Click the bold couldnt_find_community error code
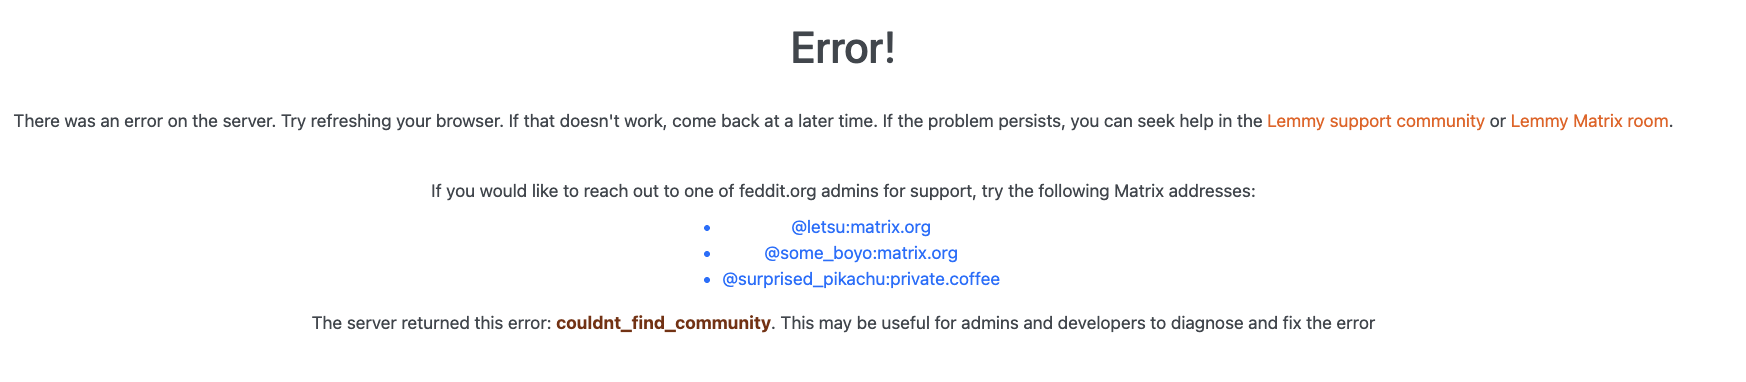The height and width of the screenshot is (382, 1746). click(x=663, y=323)
